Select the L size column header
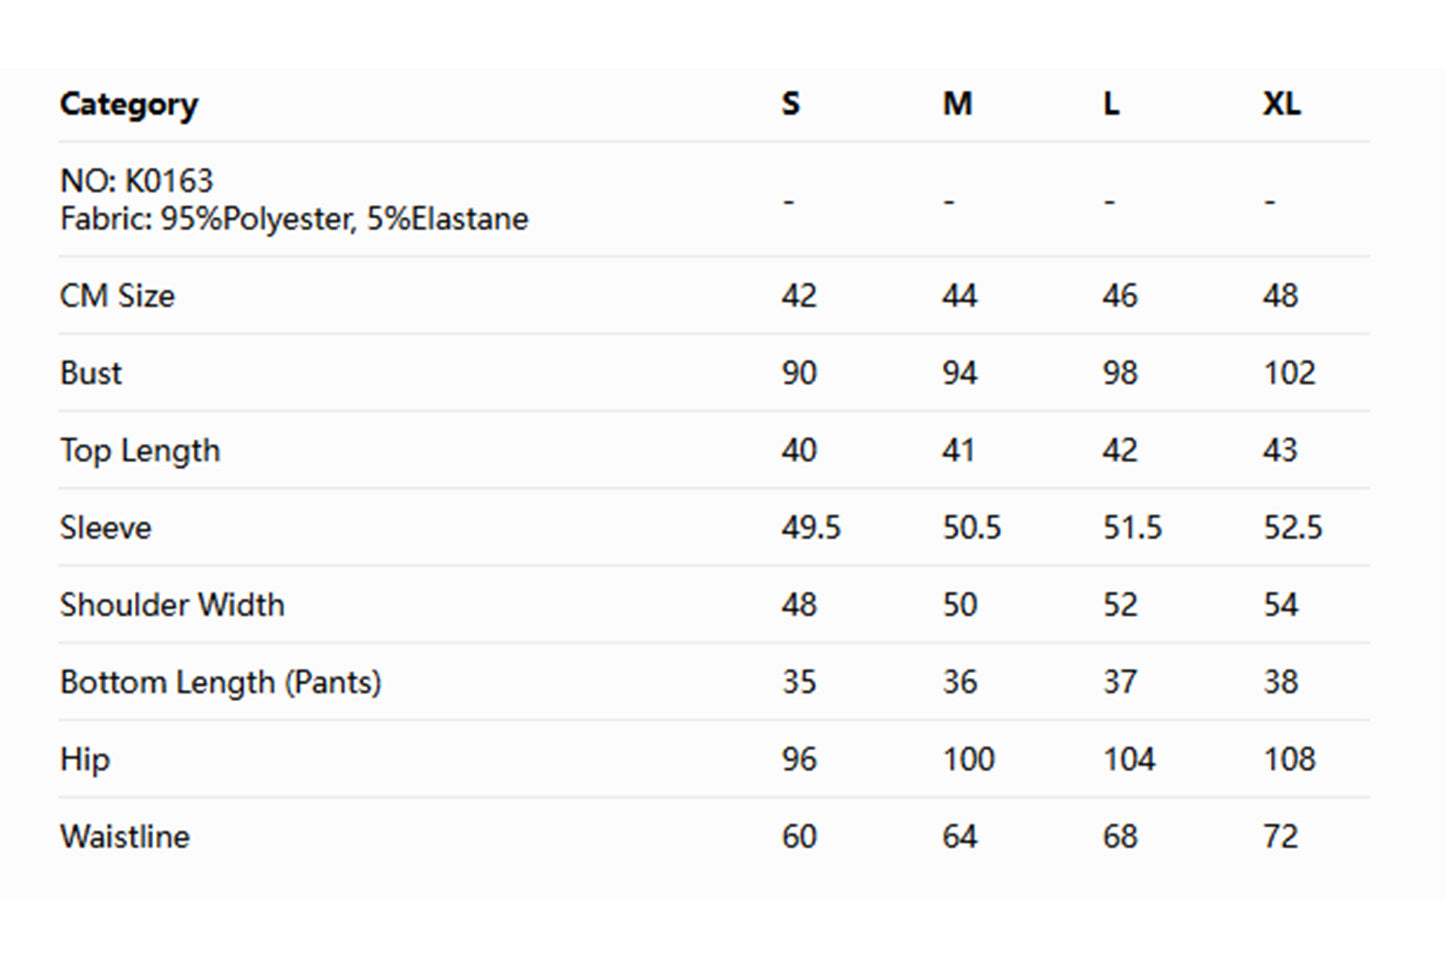 coord(1111,104)
